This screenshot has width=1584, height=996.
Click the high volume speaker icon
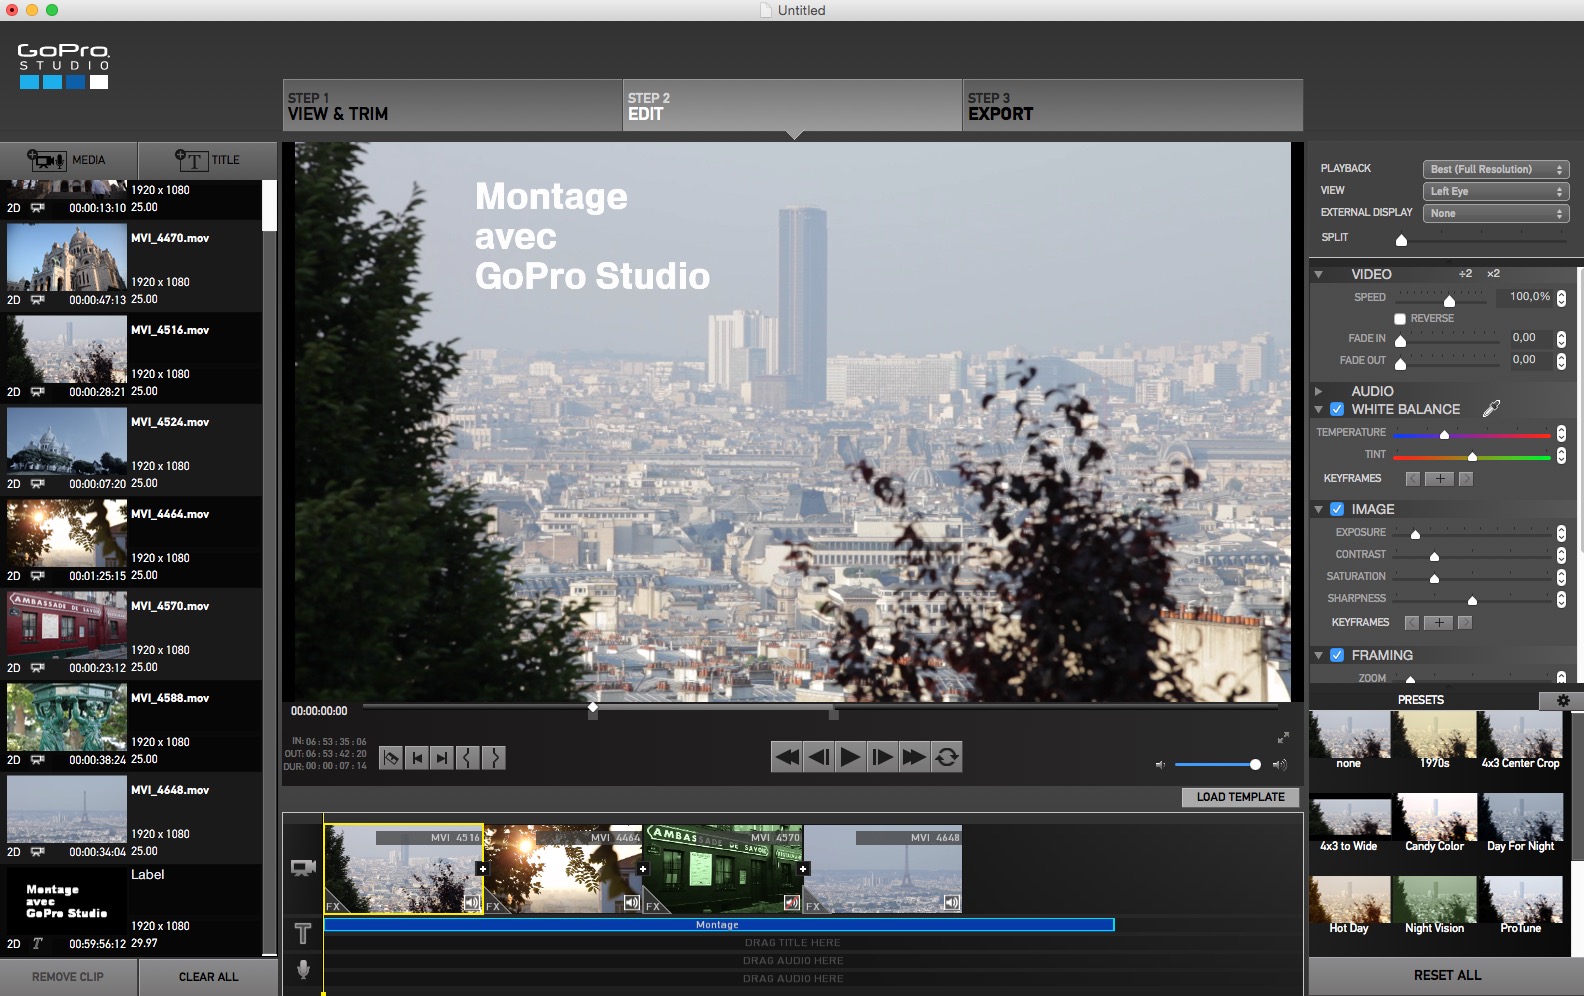pyautogui.click(x=1279, y=765)
